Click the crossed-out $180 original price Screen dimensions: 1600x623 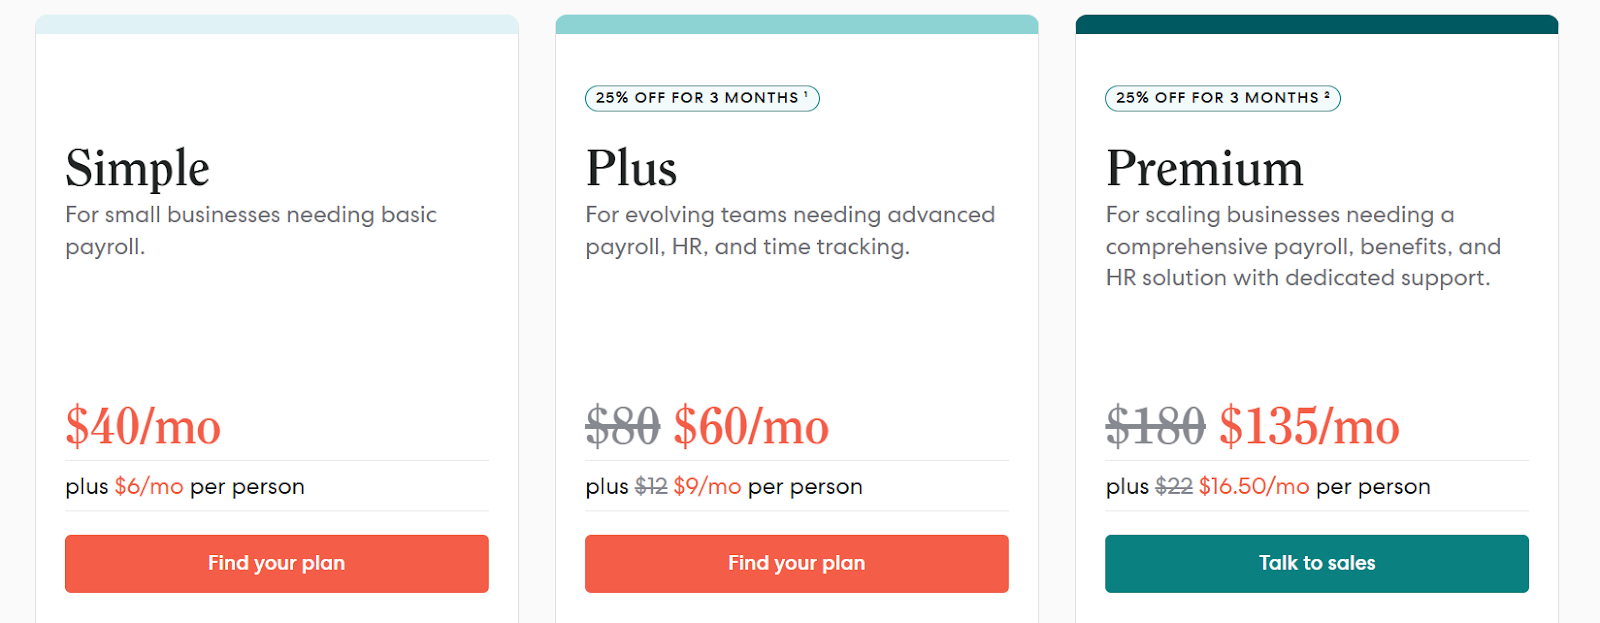pos(1155,426)
